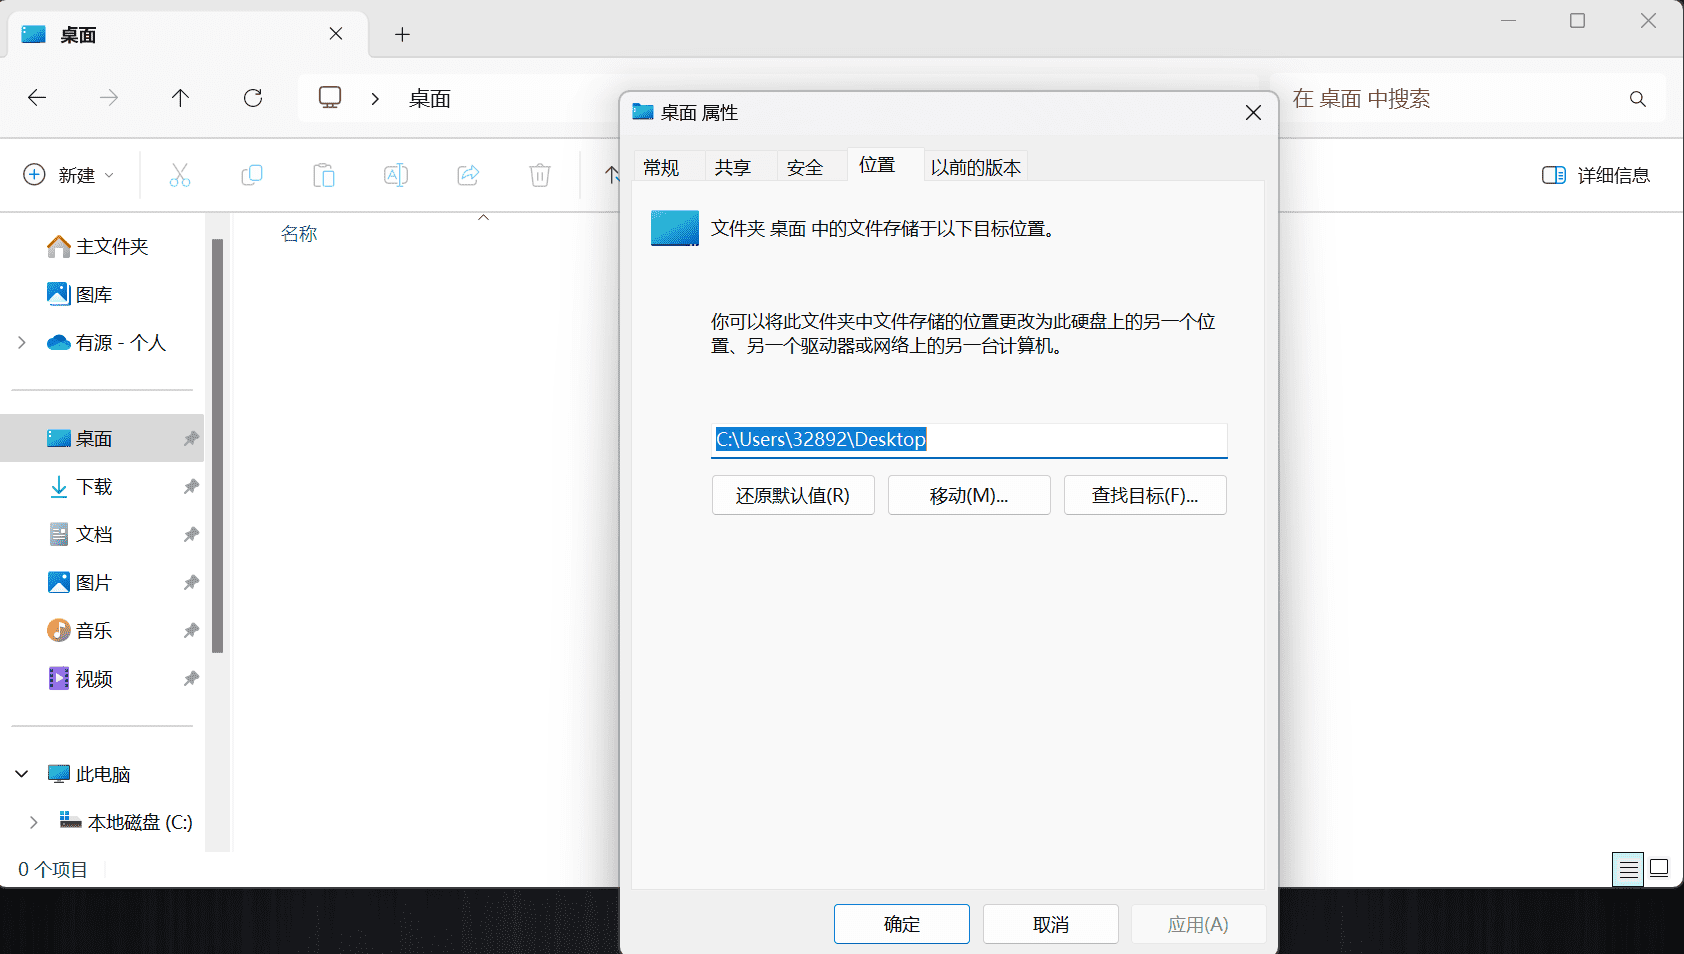
Task: Click the Paste clipboard icon
Action: click(324, 176)
